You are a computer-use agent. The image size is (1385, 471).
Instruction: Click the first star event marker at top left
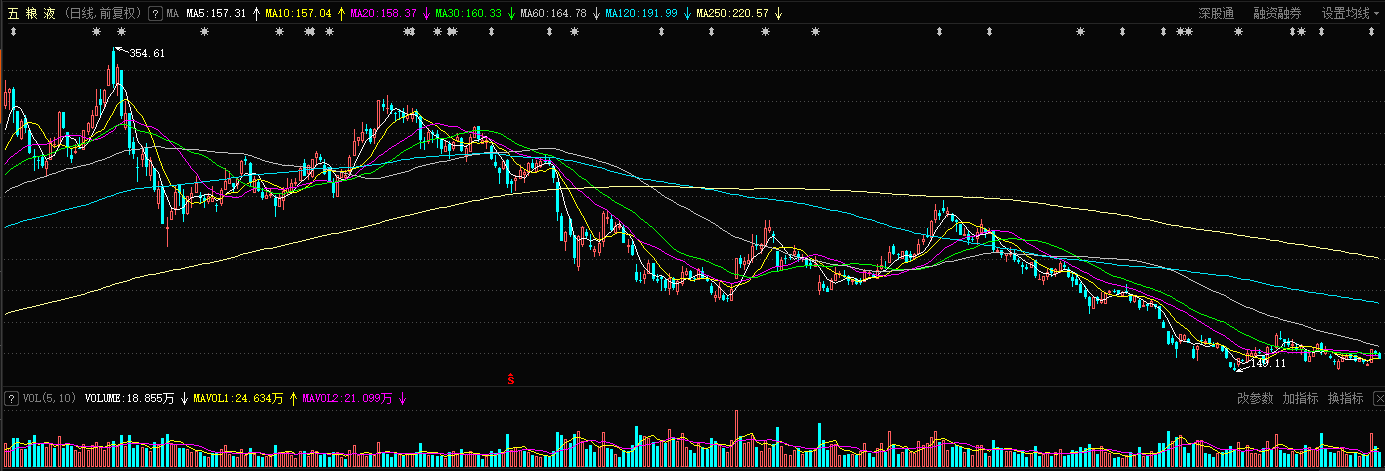[x=96, y=33]
